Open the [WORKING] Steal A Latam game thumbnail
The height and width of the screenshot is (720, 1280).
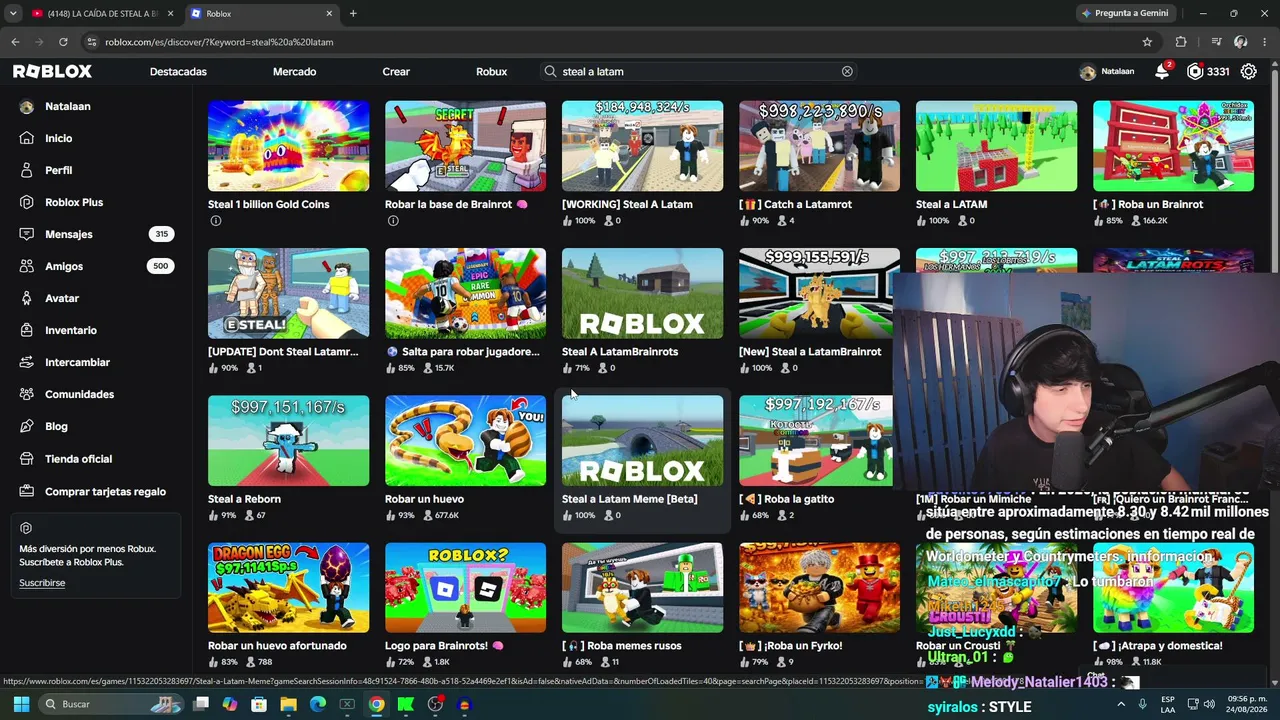point(642,146)
